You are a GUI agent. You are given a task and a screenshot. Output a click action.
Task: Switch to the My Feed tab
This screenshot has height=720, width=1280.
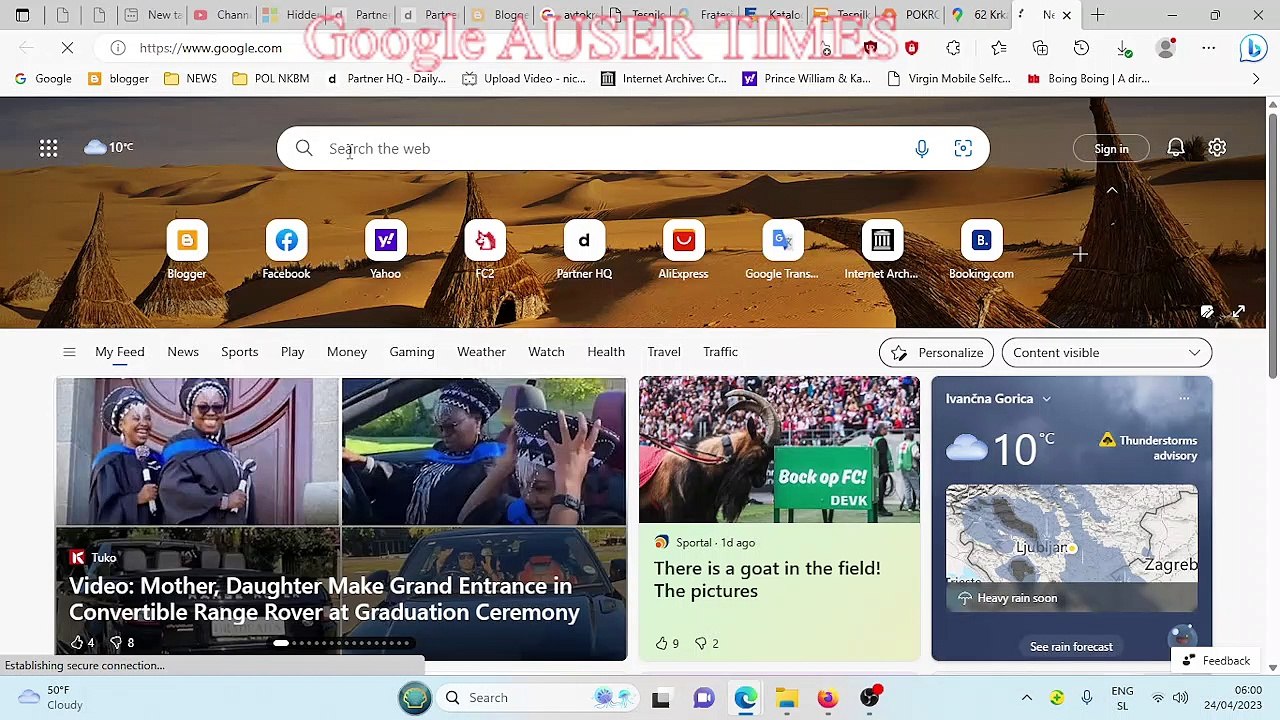pos(120,352)
